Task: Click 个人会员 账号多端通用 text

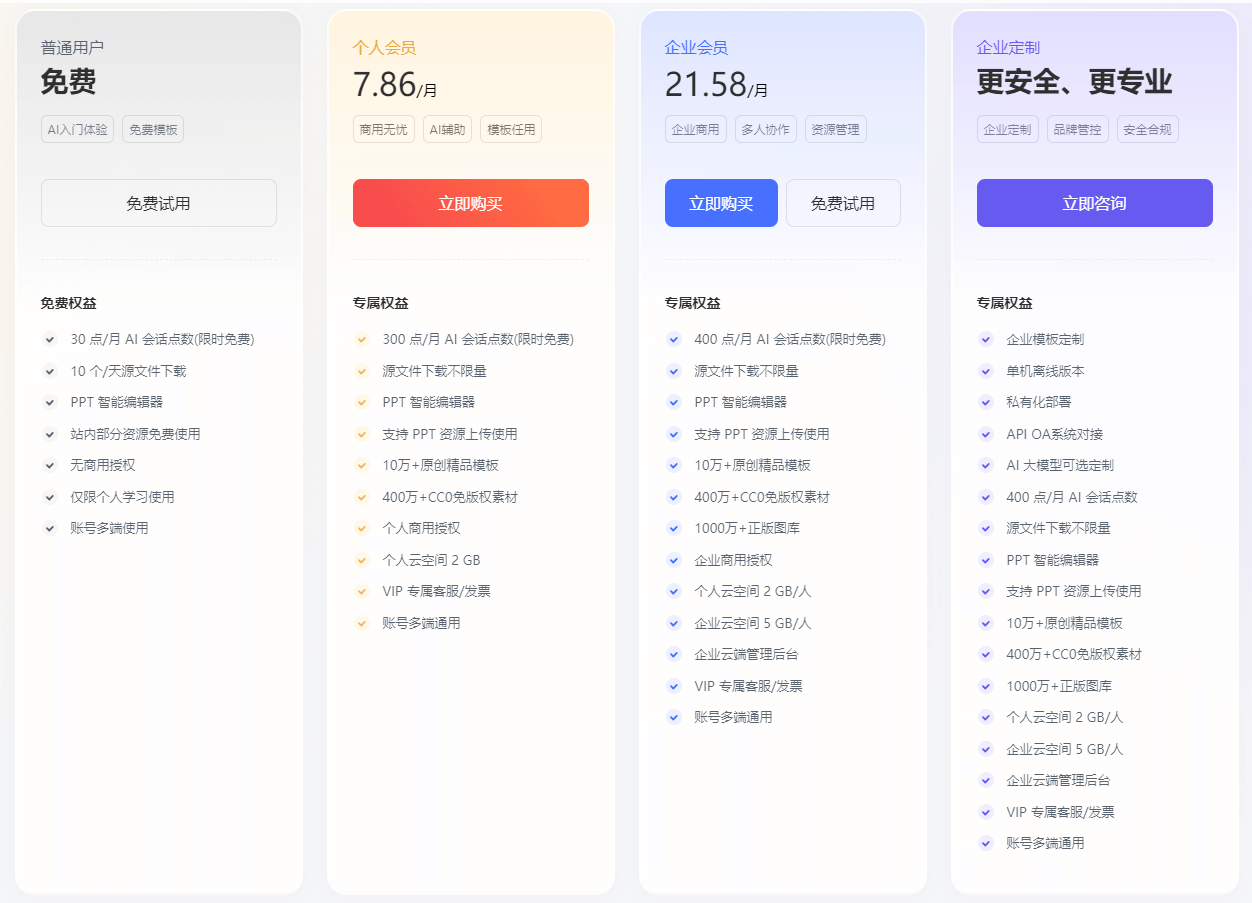Action: click(x=421, y=623)
